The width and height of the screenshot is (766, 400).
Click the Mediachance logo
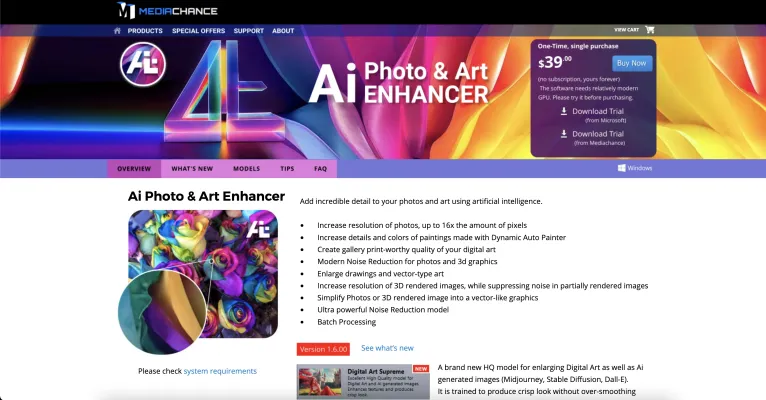[167, 10]
